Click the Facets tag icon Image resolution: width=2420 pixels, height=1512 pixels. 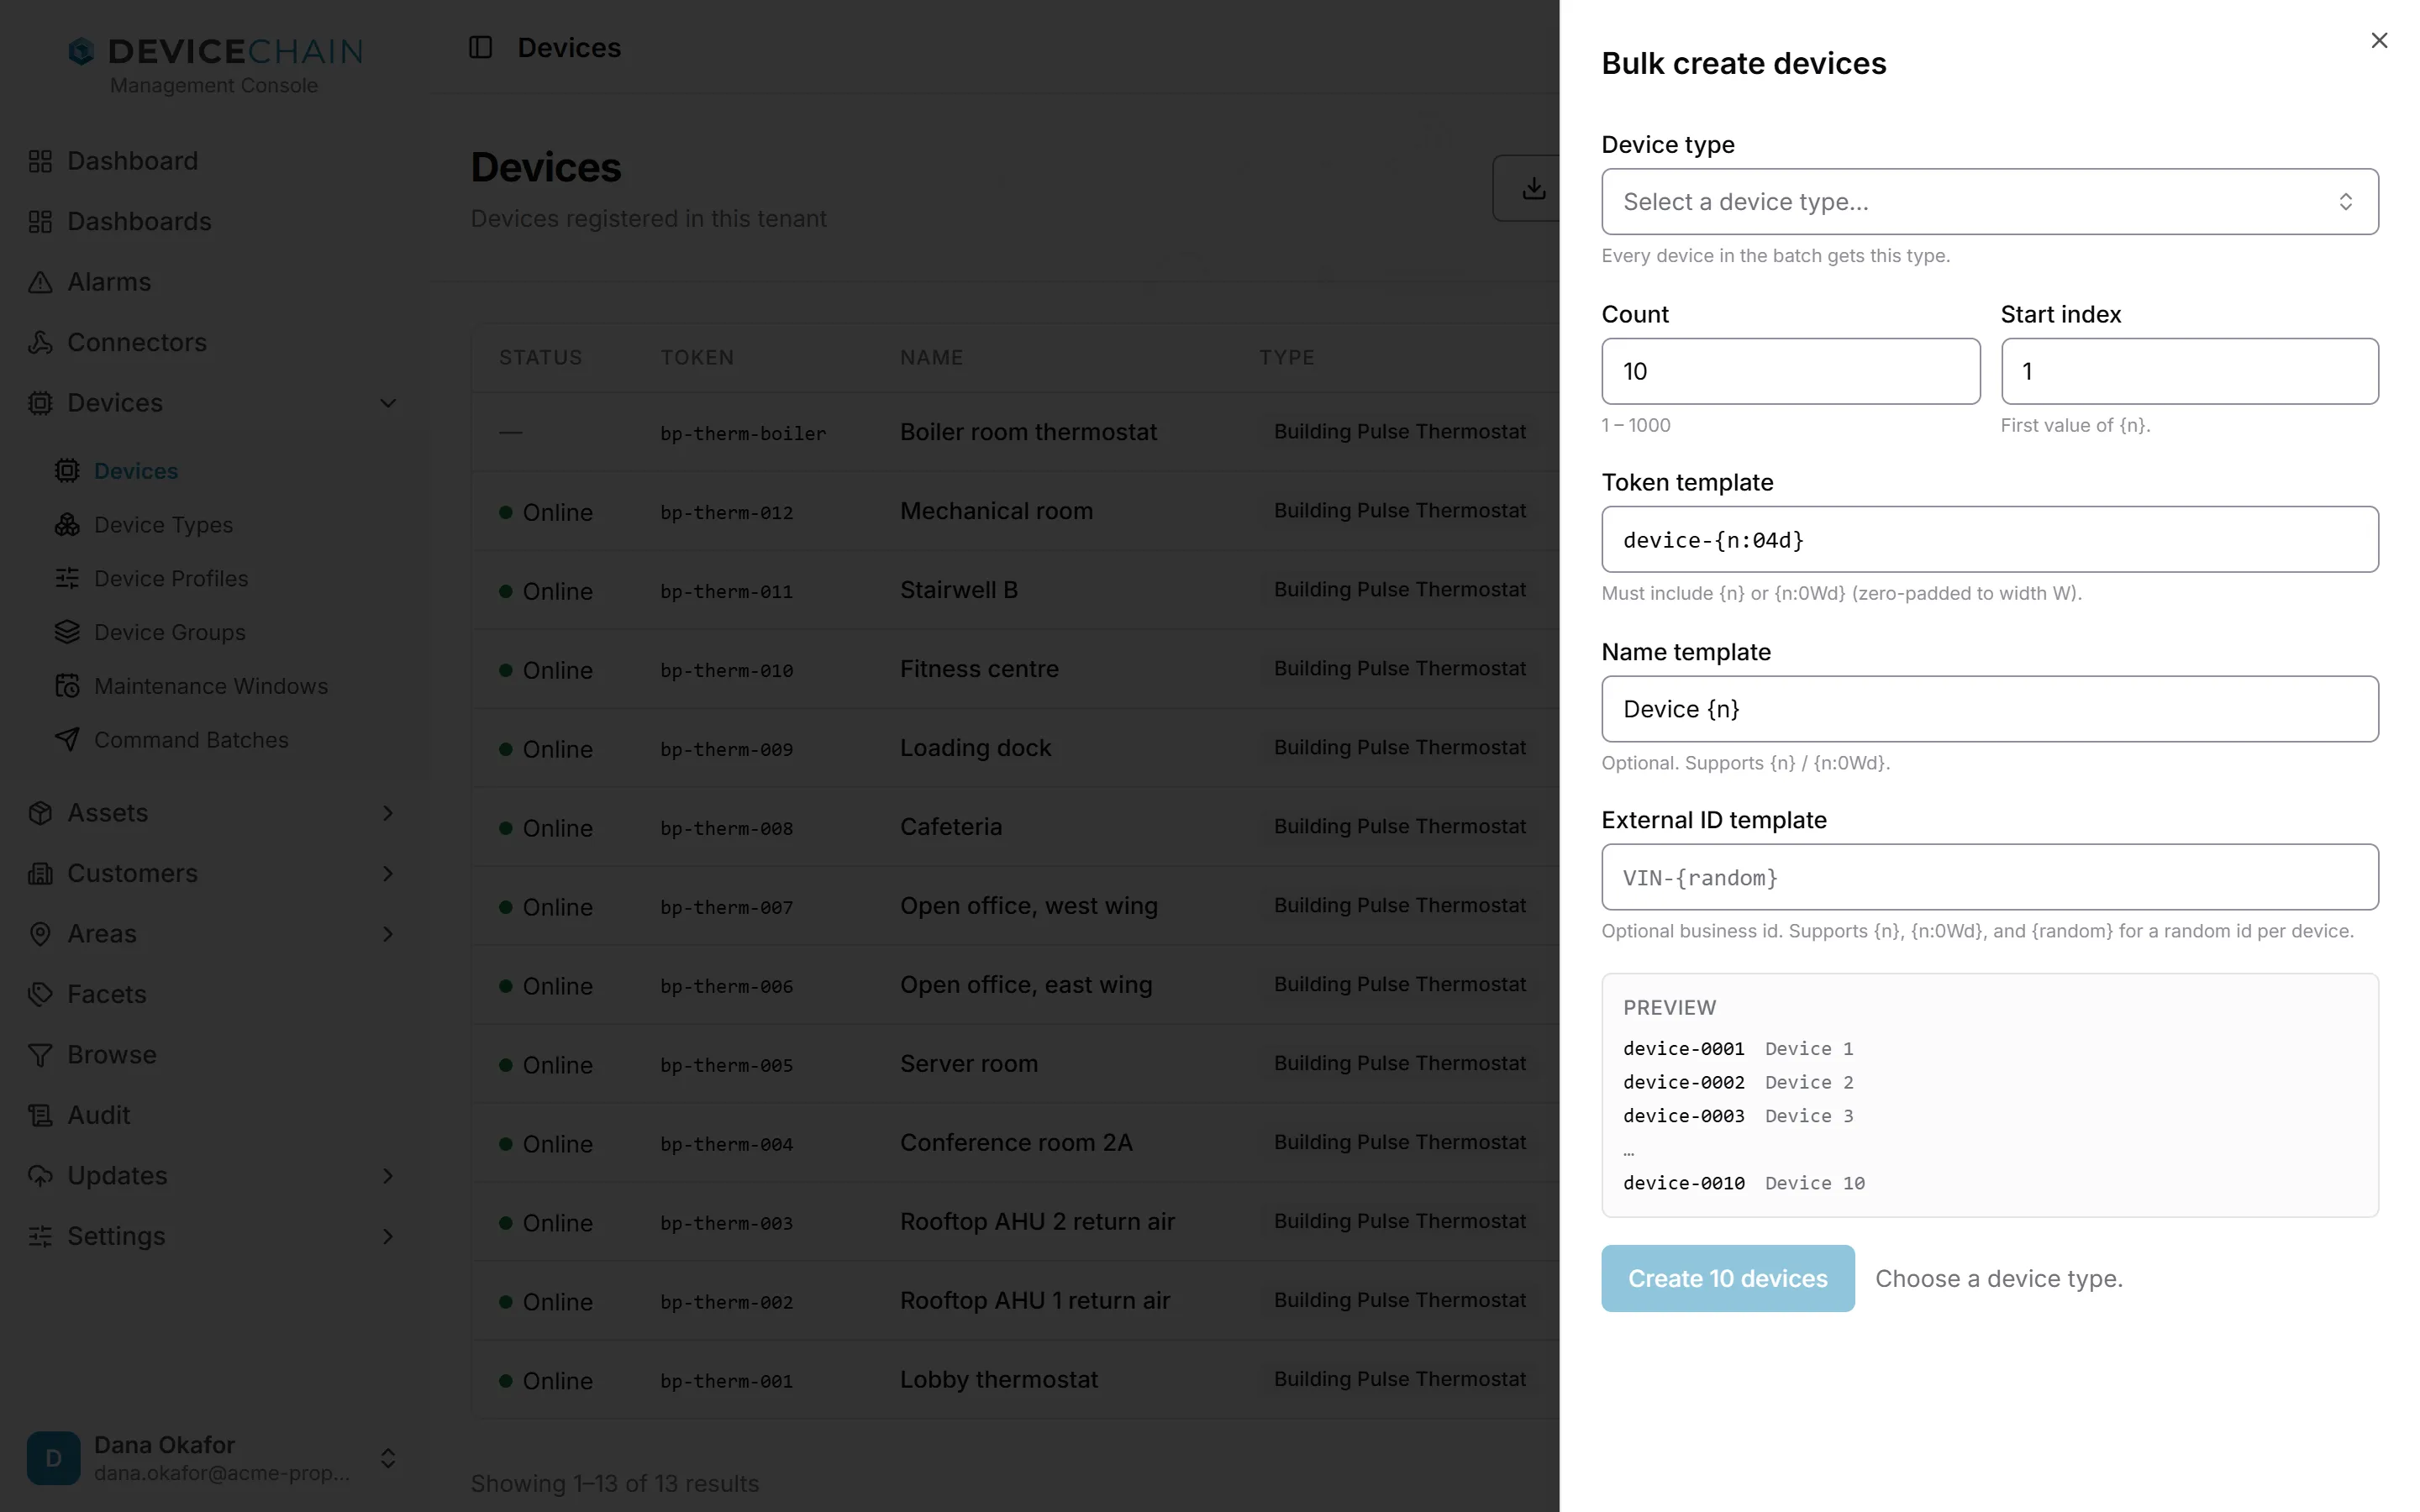tap(40, 994)
